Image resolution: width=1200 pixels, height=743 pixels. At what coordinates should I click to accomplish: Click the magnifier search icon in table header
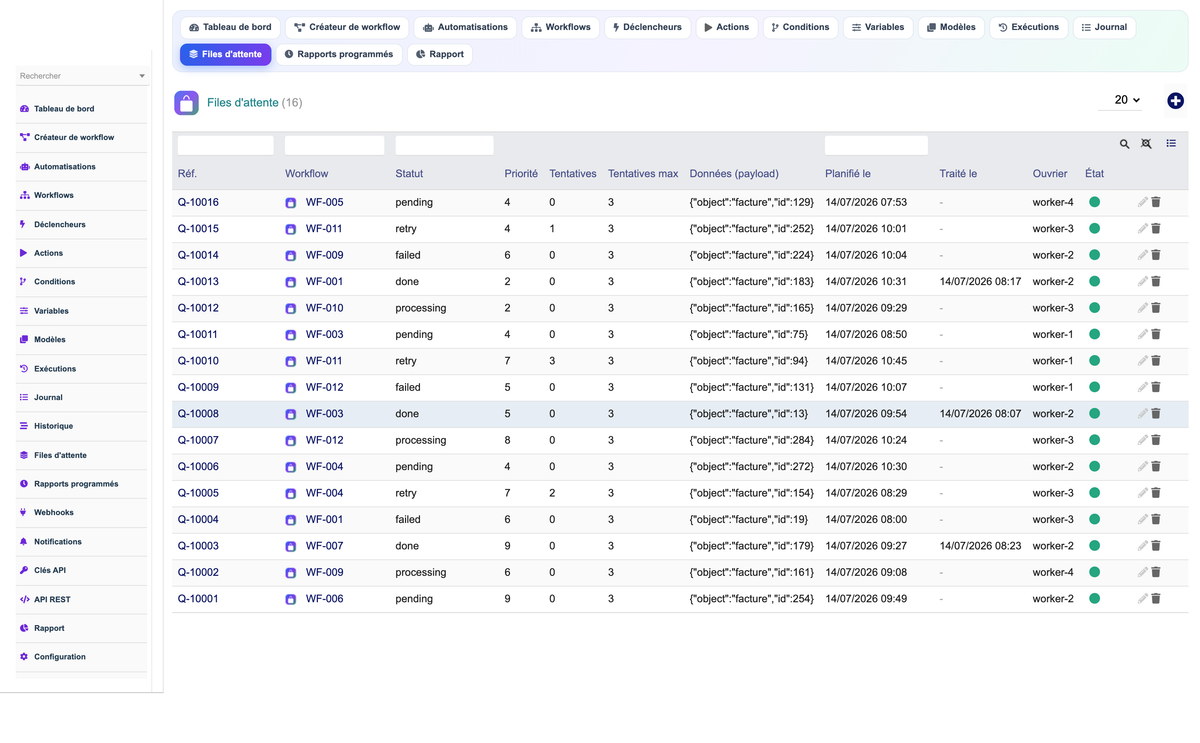click(1124, 144)
